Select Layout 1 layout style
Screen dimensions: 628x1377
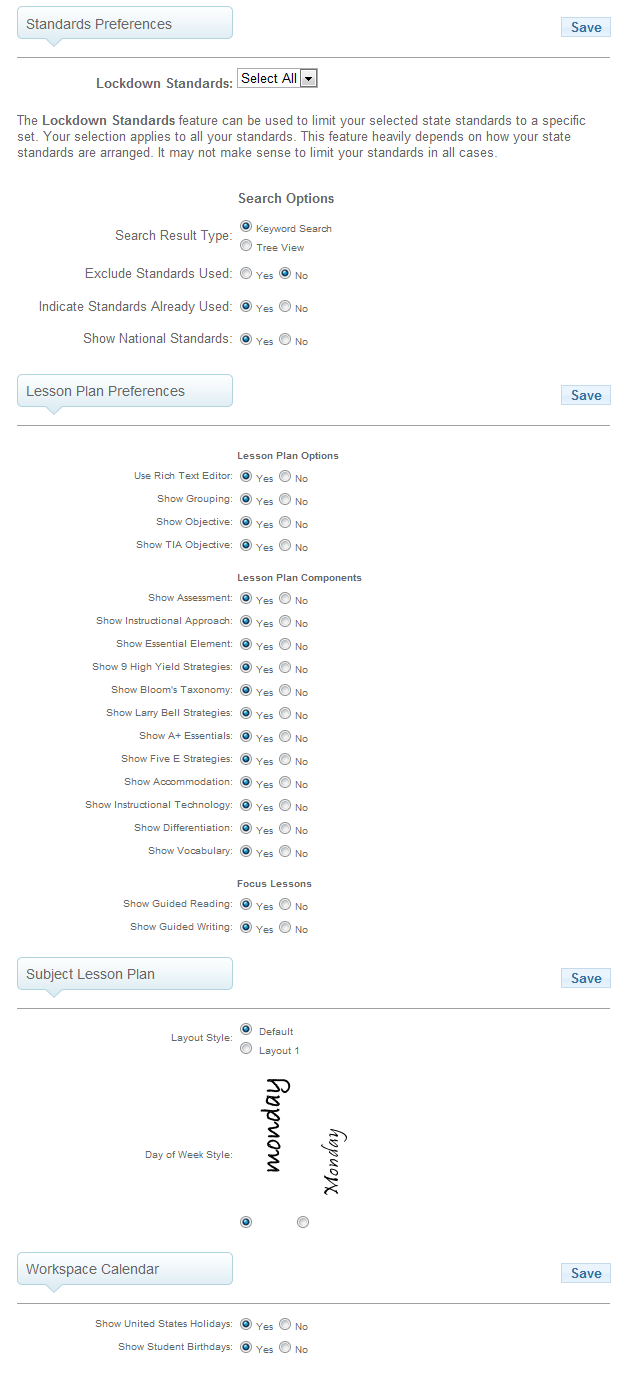[x=246, y=1048]
